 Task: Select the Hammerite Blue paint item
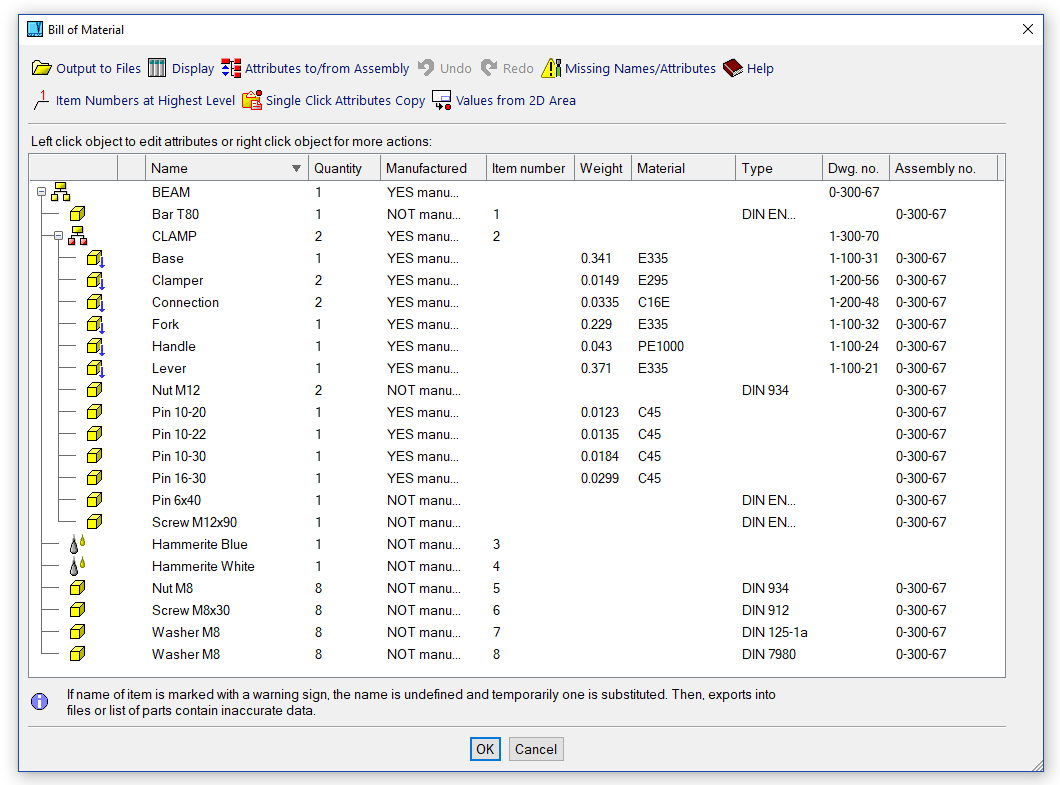coord(199,544)
